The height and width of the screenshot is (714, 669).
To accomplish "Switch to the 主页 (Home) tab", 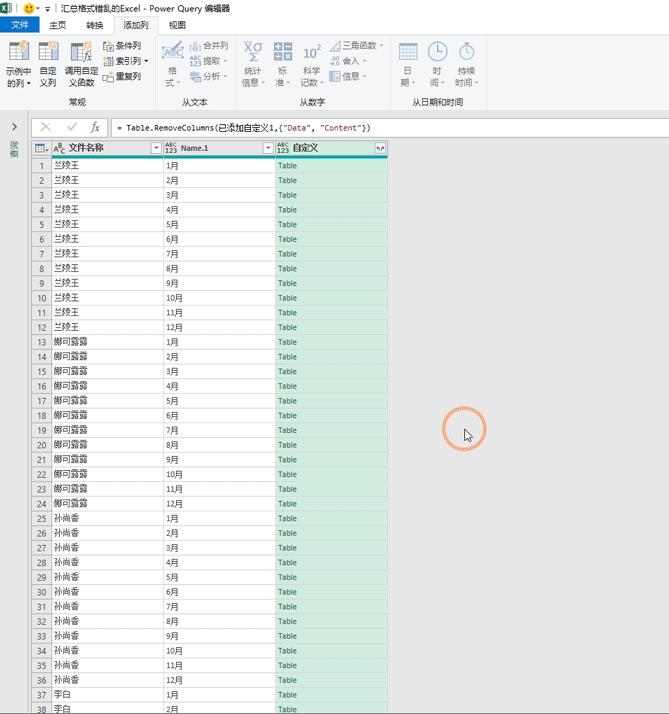I will 57,25.
